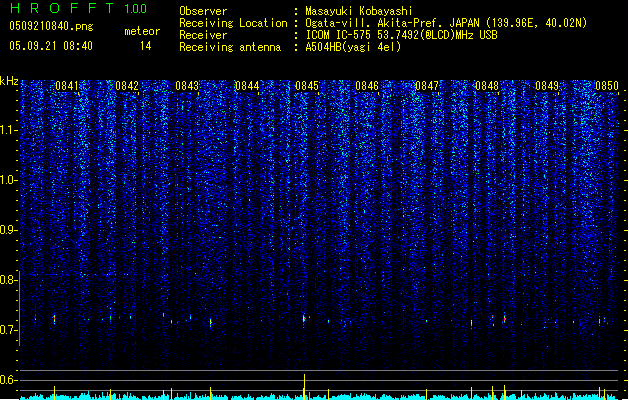Click the 0843 time marker

[x=187, y=85]
